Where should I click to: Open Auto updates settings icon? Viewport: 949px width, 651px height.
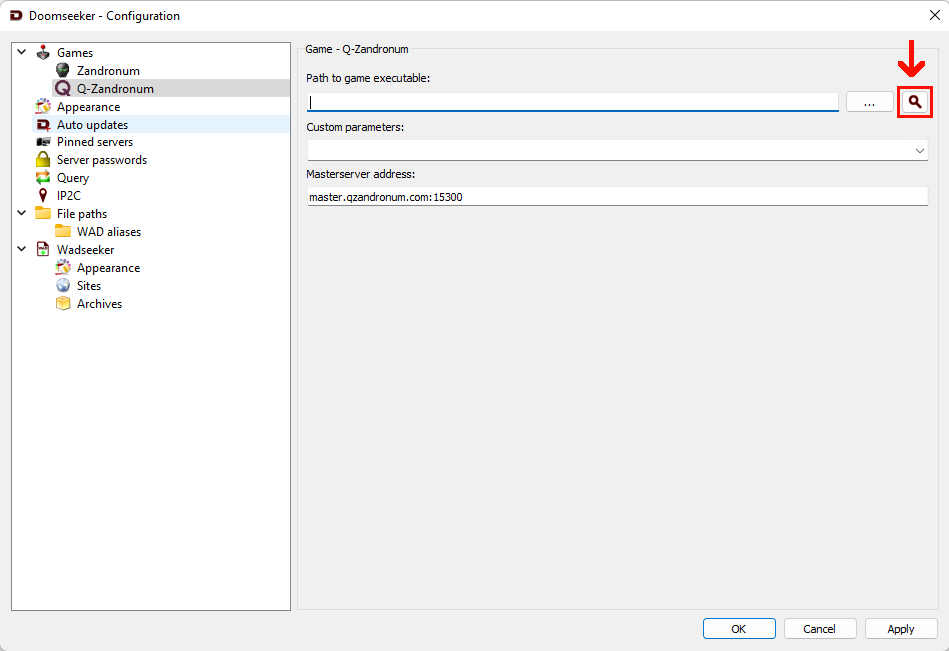pyautogui.click(x=43, y=125)
